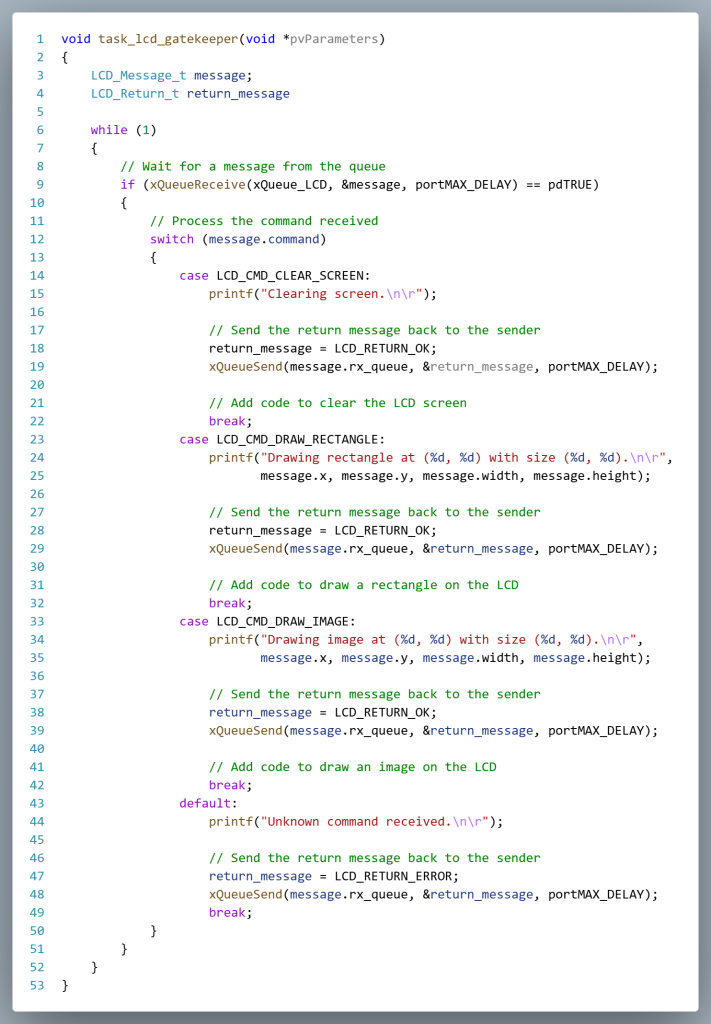This screenshot has width=711, height=1024.
Task: Click the switch keyword on line 12
Action: [x=171, y=239]
